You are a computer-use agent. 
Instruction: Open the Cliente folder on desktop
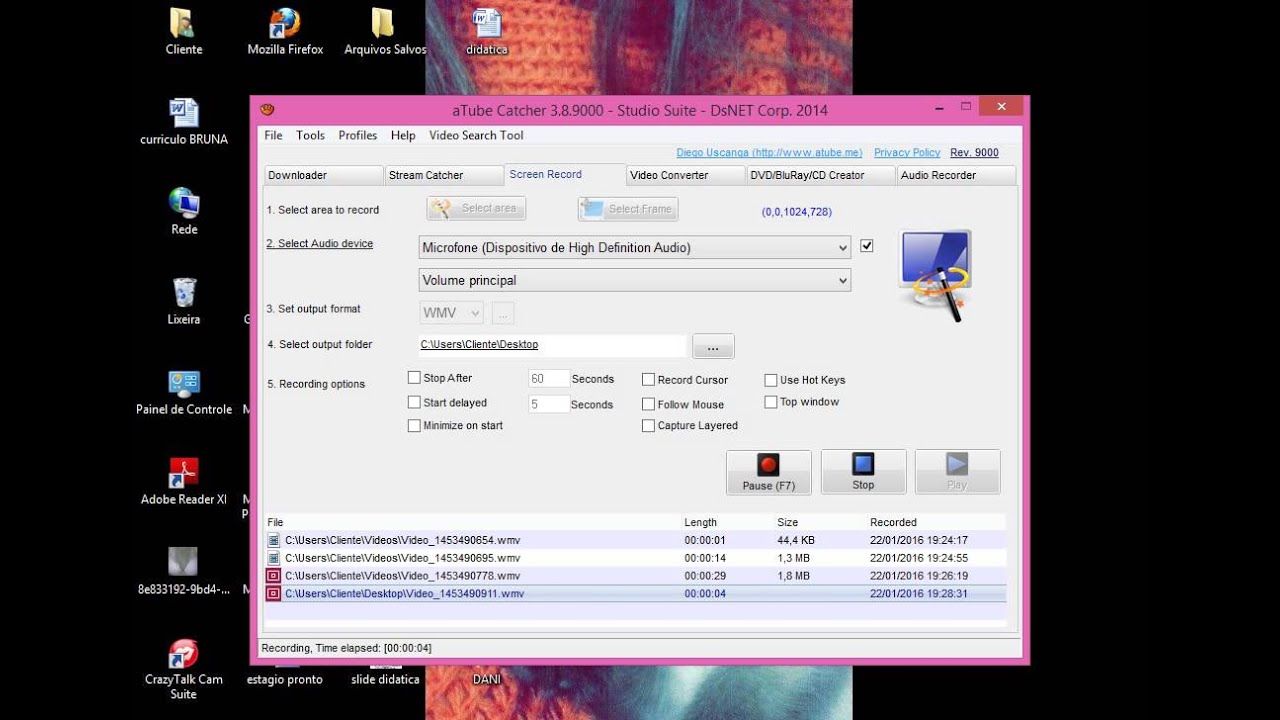183,30
